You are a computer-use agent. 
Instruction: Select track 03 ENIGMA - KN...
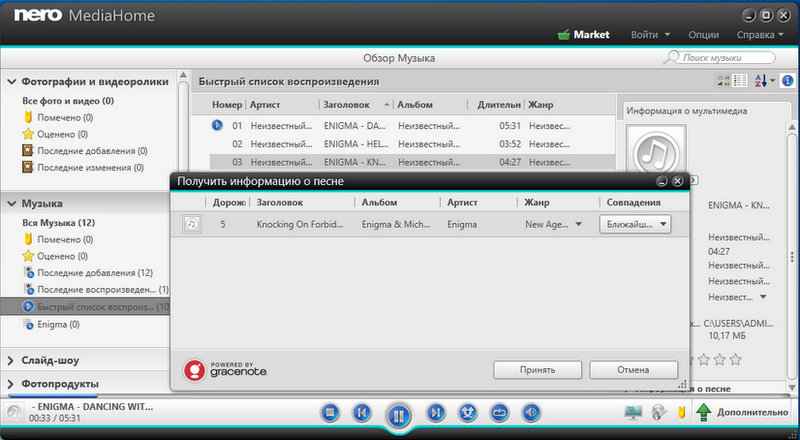412,162
